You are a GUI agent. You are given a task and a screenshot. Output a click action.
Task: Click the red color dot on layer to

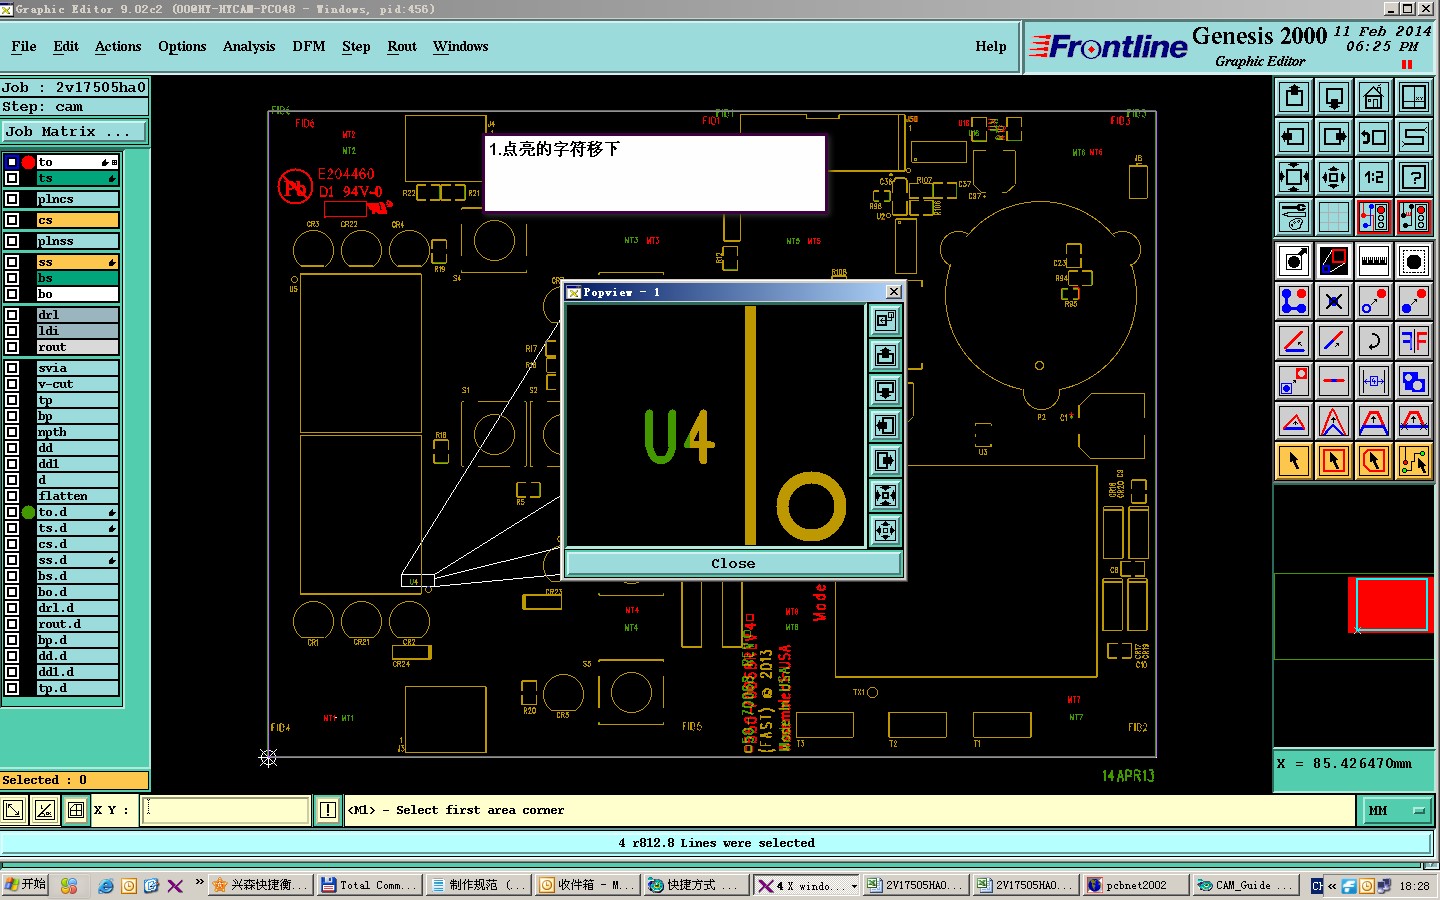coord(29,162)
